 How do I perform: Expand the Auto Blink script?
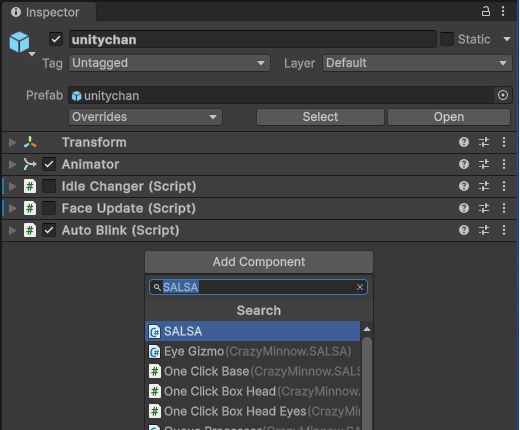pos(12,230)
